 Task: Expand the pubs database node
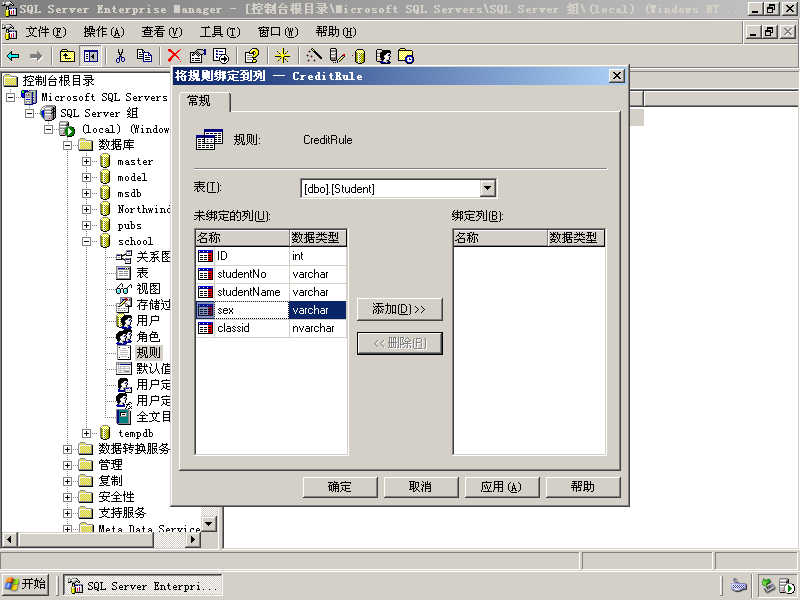(87, 226)
